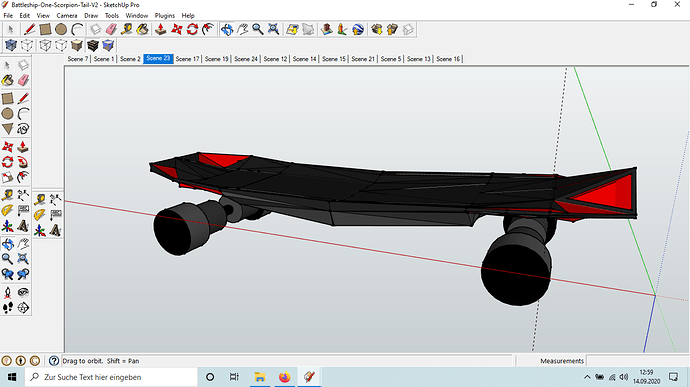Image resolution: width=690 pixels, height=387 pixels.
Task: Click Add Location in the top toolbar
Action: (x=292, y=29)
